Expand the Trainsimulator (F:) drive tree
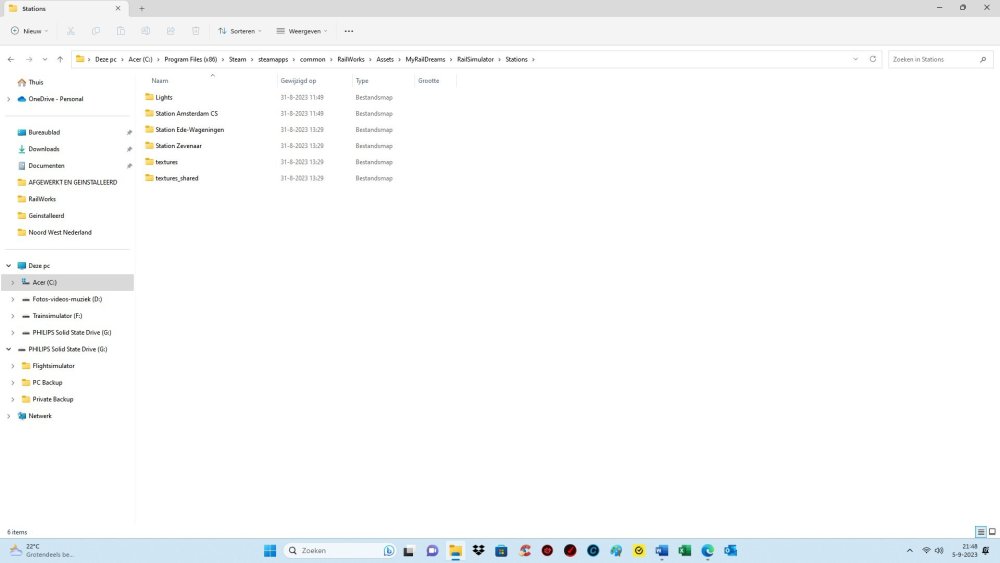1000x563 pixels. [x=12, y=316]
